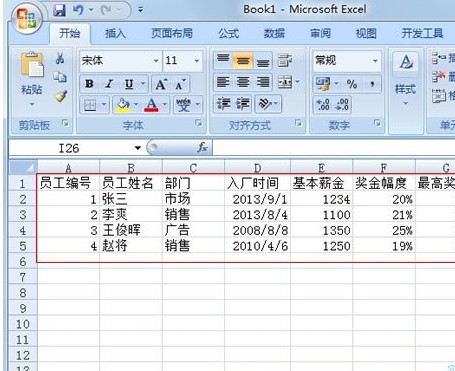Click the Merge and Center icon

285,82
